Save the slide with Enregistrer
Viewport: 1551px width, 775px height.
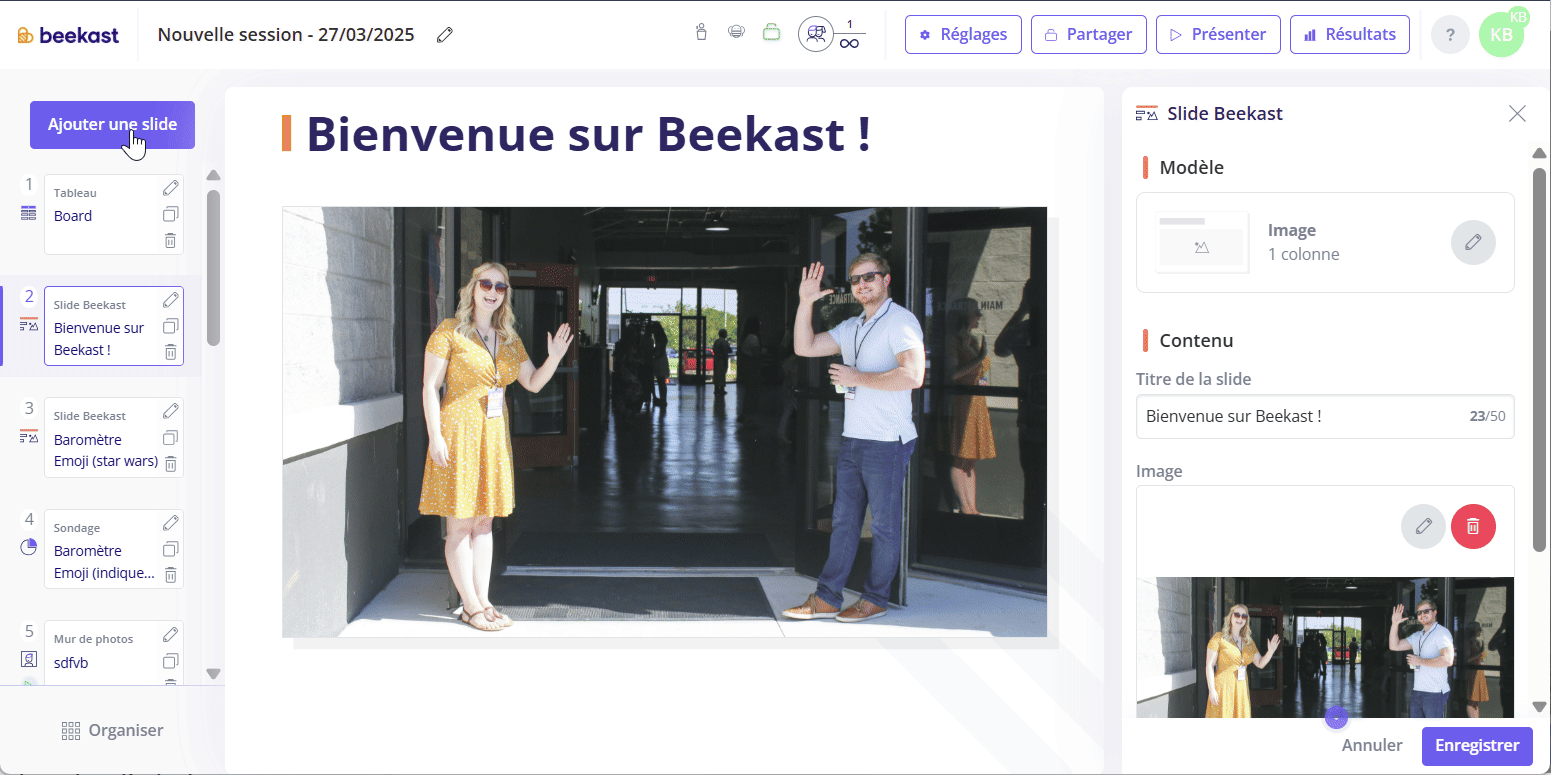click(1477, 745)
